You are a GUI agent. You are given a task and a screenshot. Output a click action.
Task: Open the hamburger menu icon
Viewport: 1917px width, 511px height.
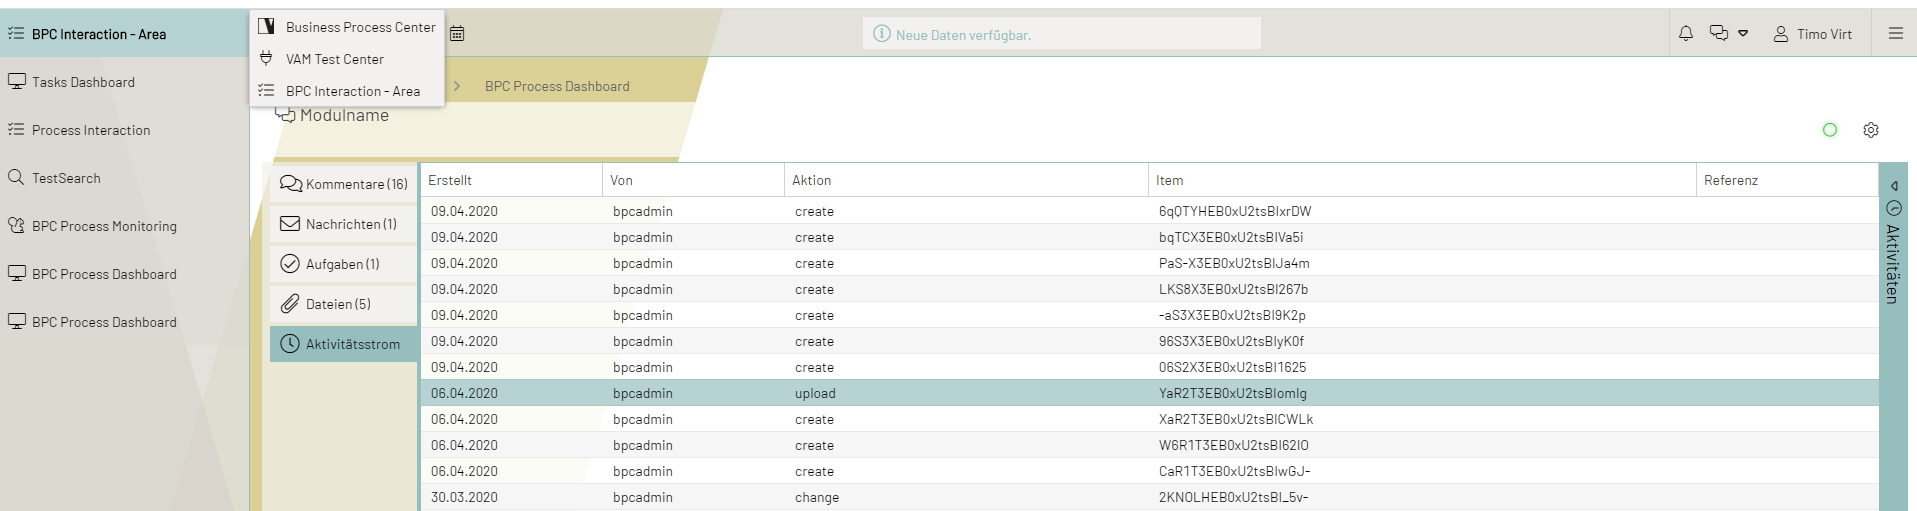(1895, 33)
